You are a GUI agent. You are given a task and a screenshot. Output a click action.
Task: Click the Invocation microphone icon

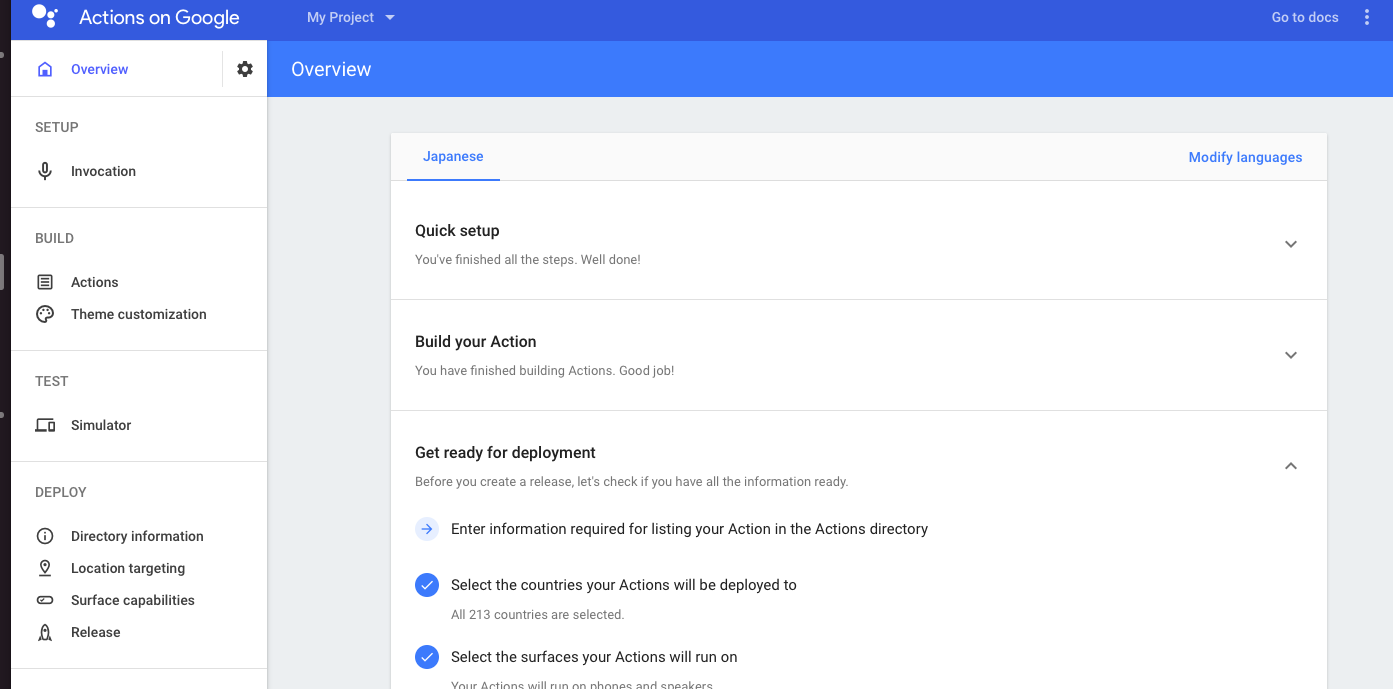(45, 171)
